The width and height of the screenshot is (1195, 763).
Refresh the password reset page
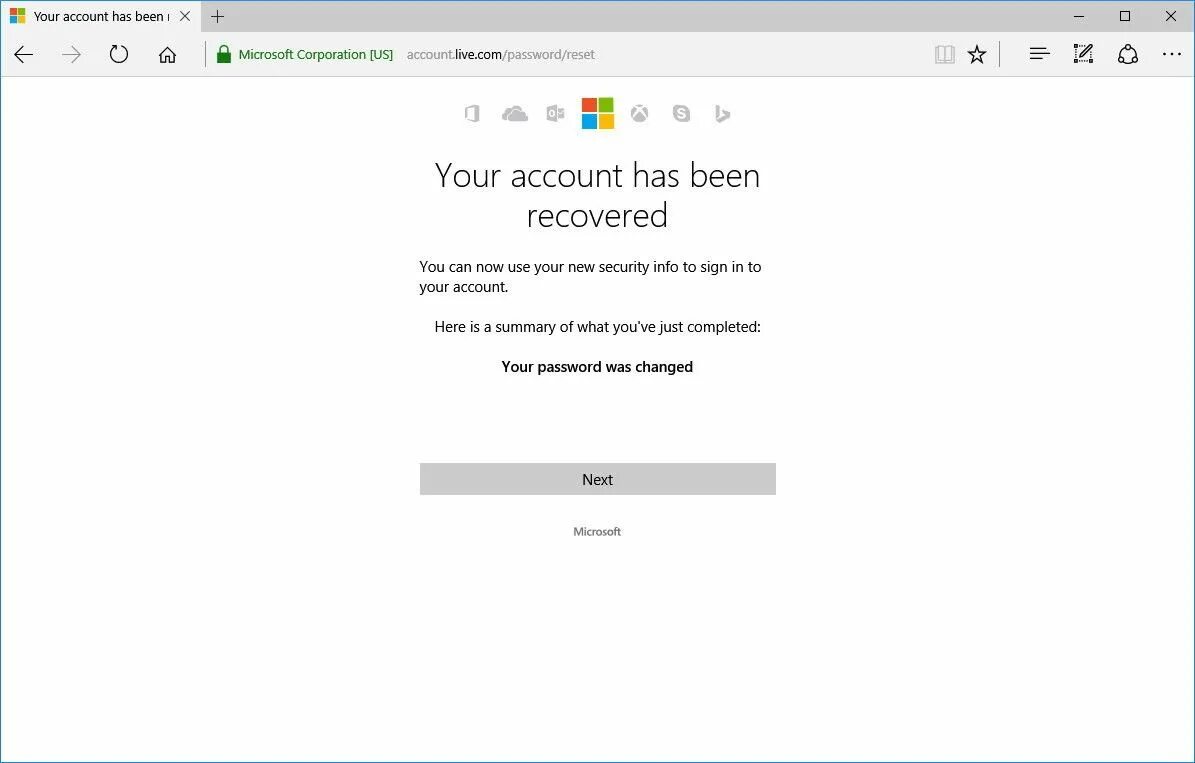(x=119, y=54)
